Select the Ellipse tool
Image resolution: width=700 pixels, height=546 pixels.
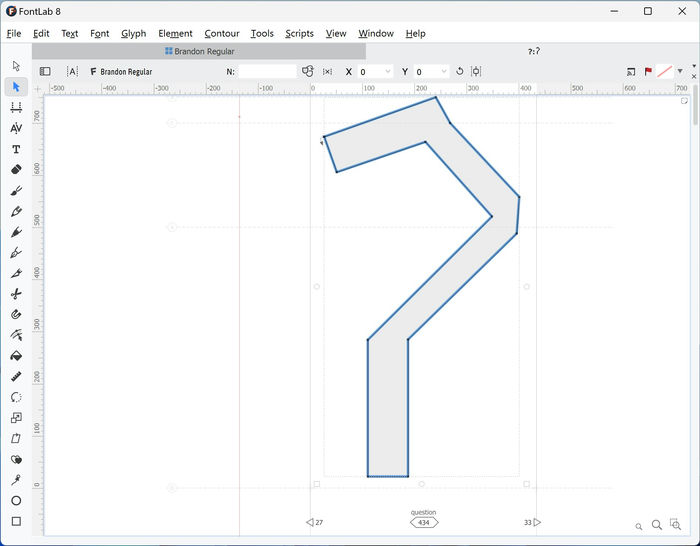coord(16,500)
